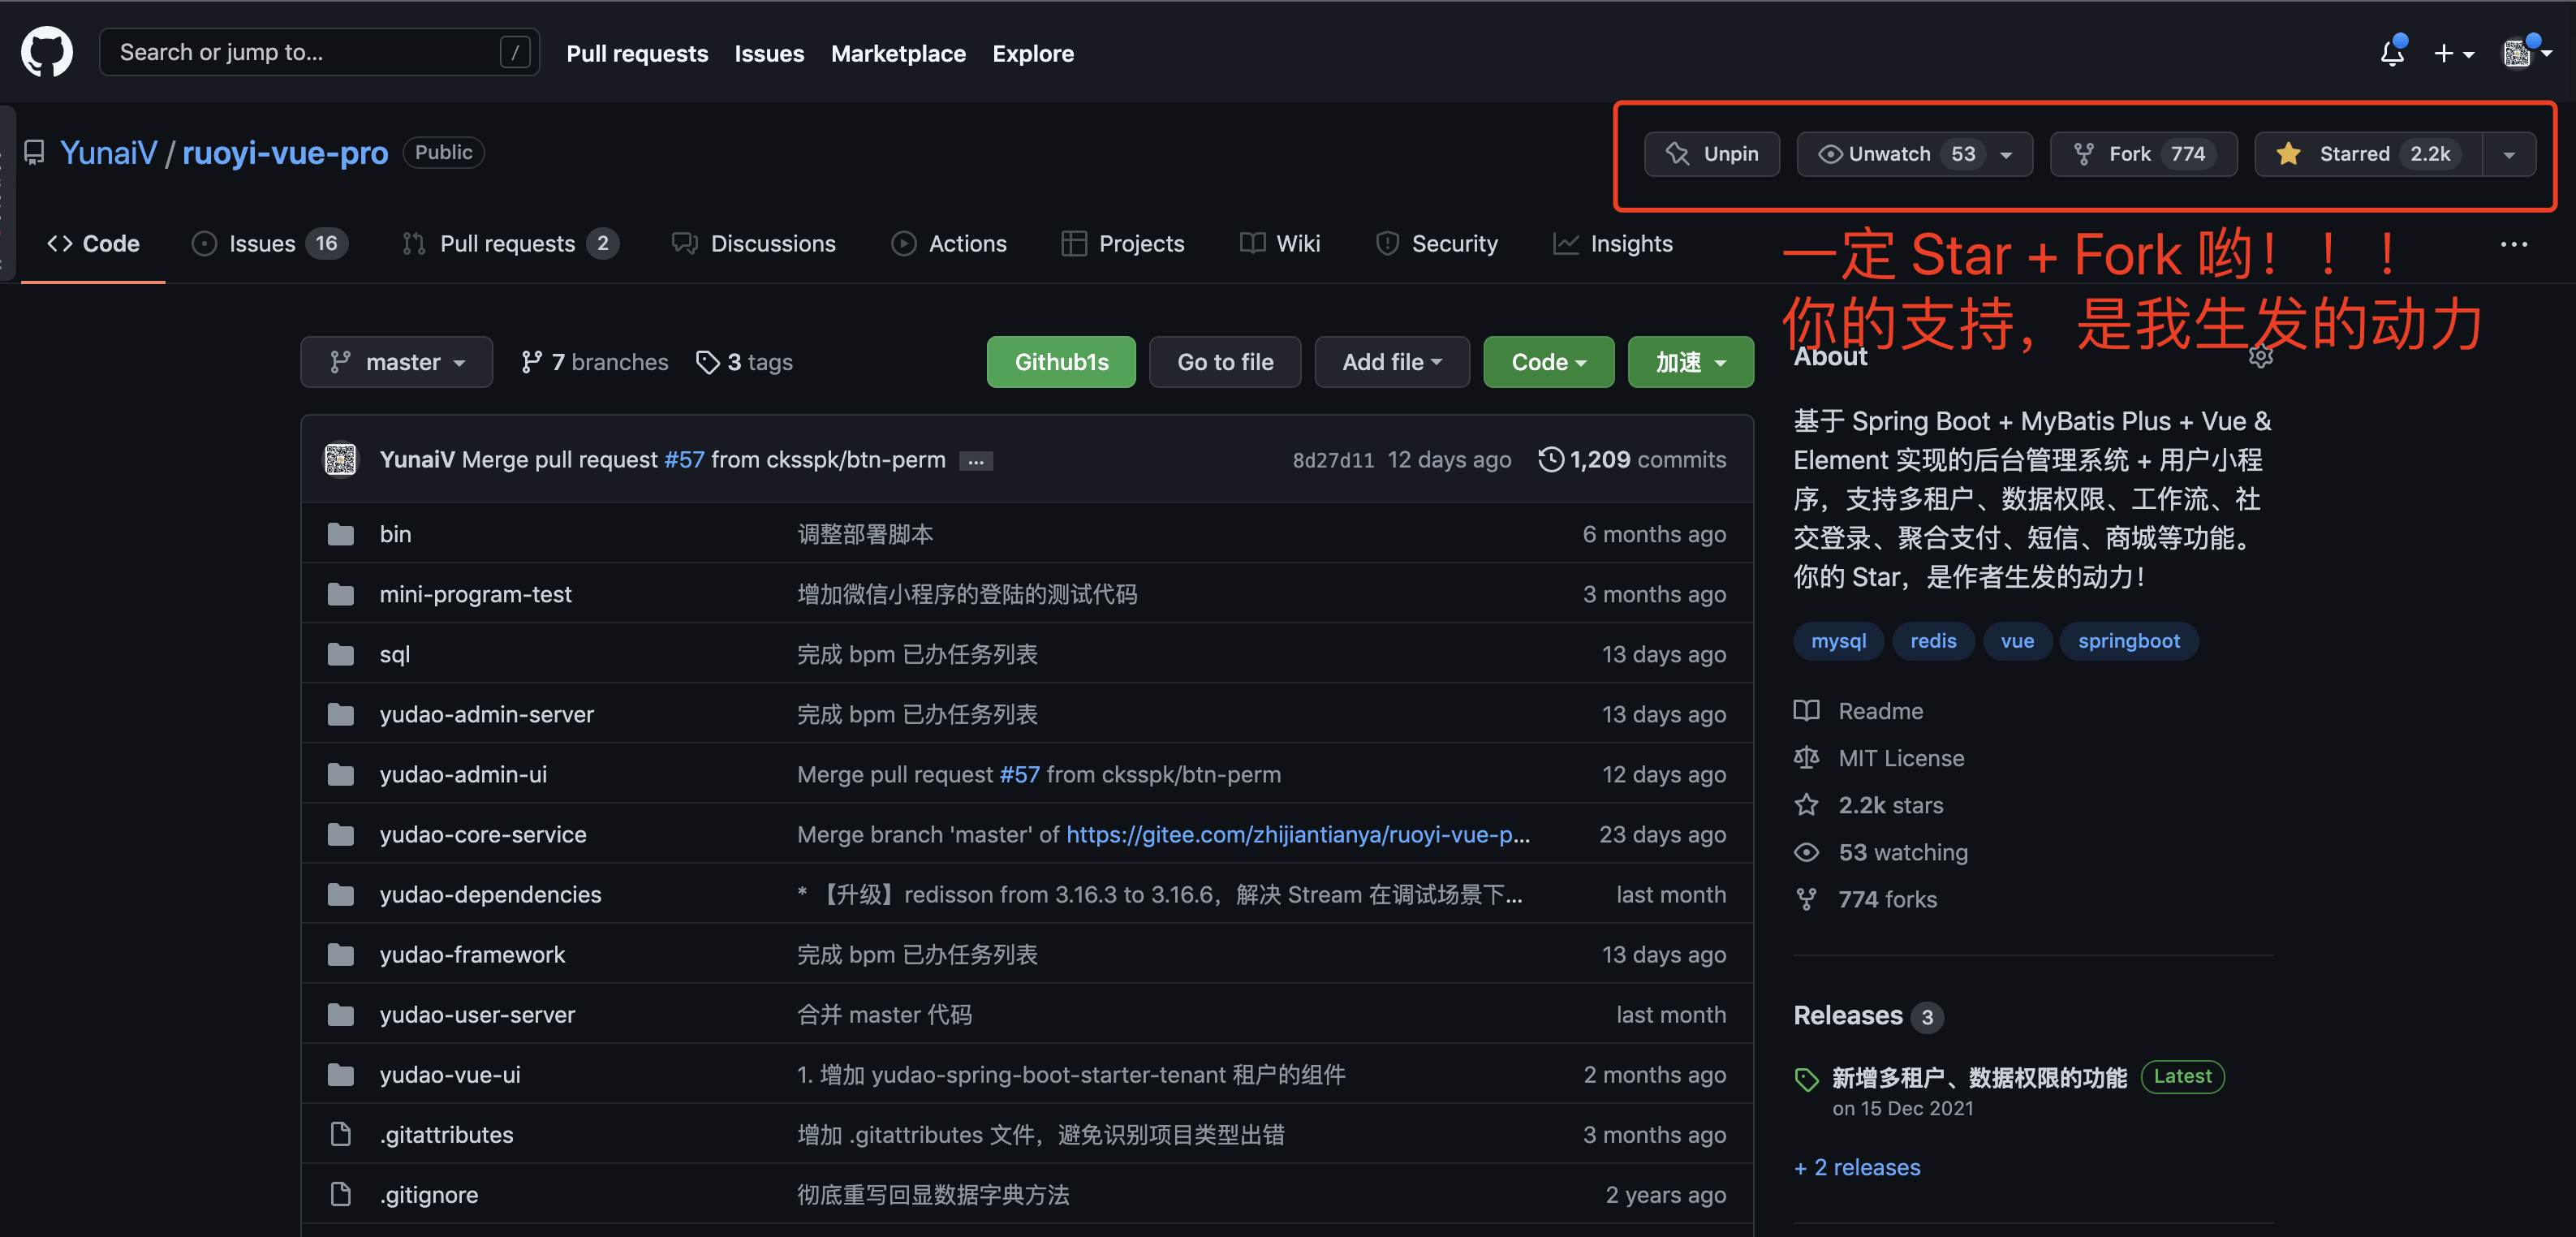Open the springboot topic tag
This screenshot has height=1237, width=2576.
click(x=2129, y=641)
